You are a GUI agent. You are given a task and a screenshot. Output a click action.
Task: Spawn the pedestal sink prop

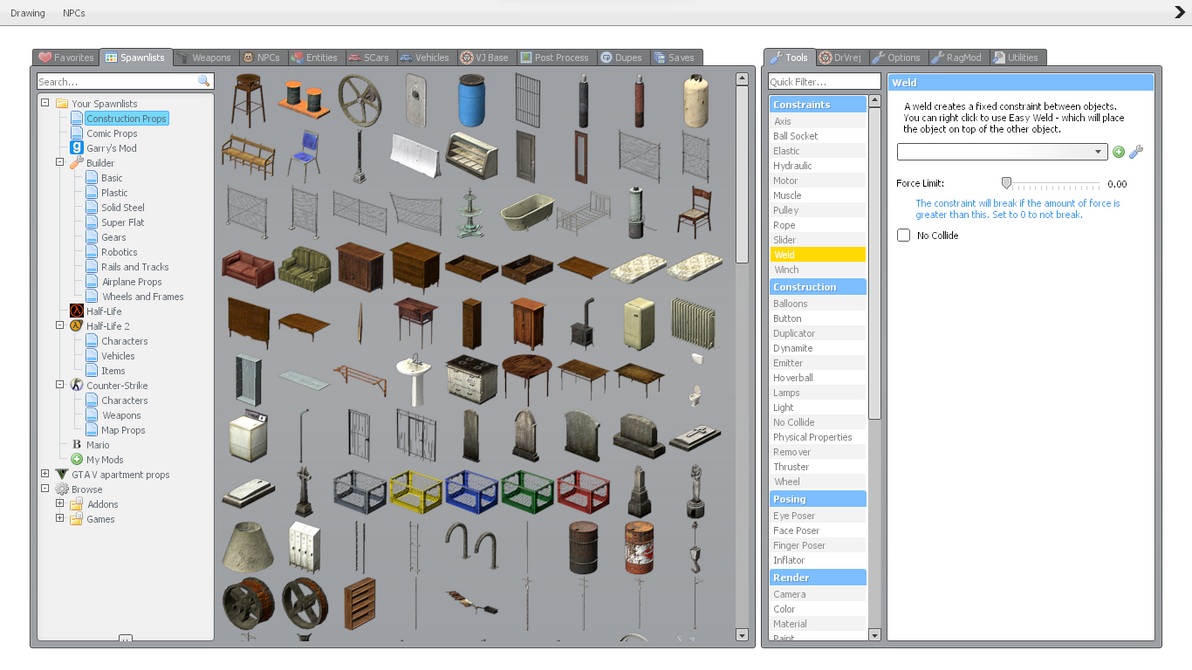coord(414,379)
